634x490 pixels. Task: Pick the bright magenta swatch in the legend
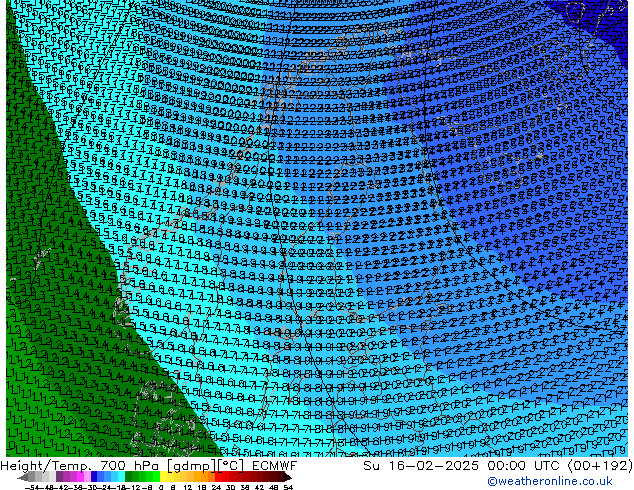[x=80, y=476]
